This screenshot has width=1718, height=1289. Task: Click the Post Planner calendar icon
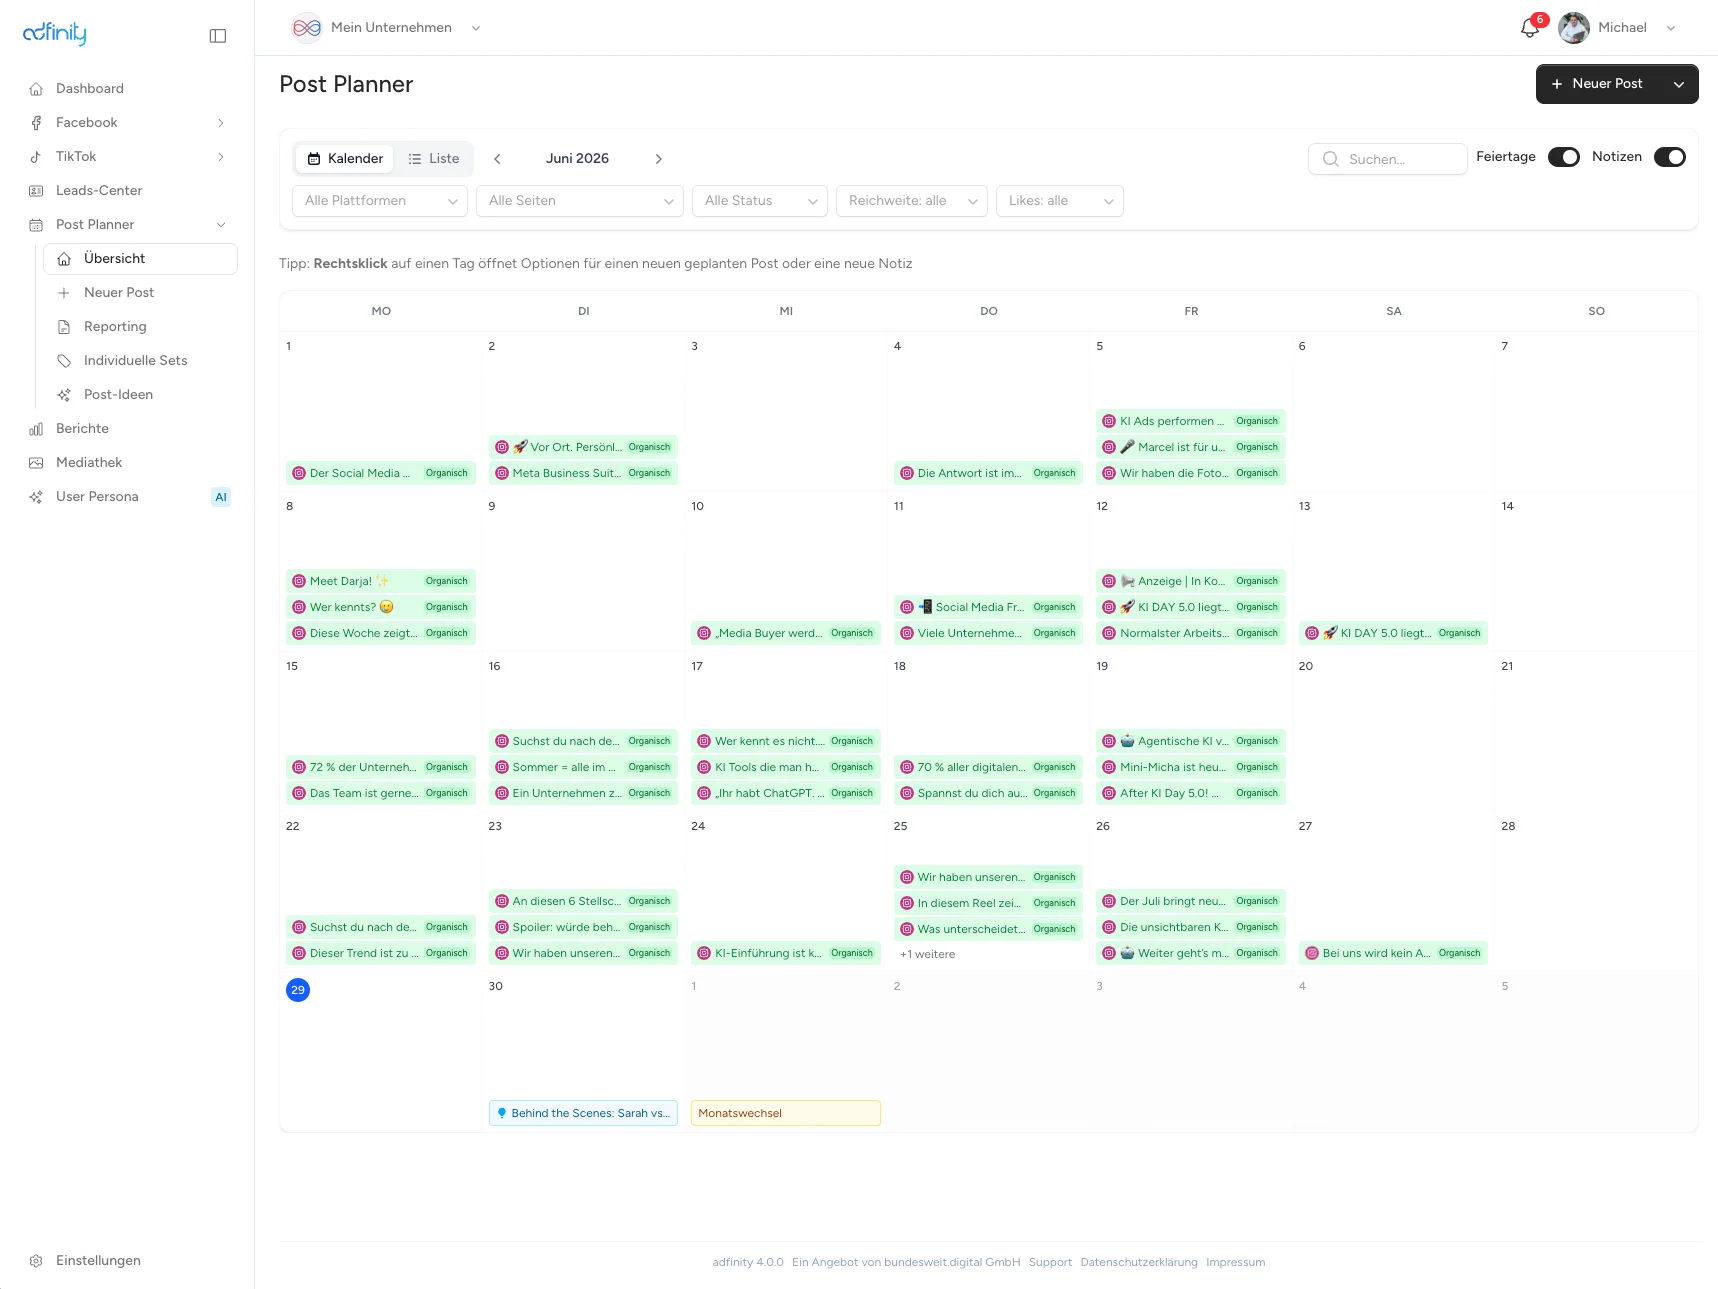tap(36, 225)
